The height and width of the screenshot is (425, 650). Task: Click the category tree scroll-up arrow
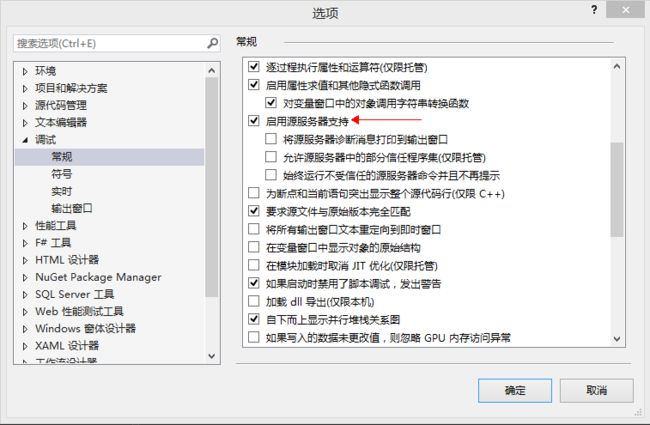[x=212, y=70]
